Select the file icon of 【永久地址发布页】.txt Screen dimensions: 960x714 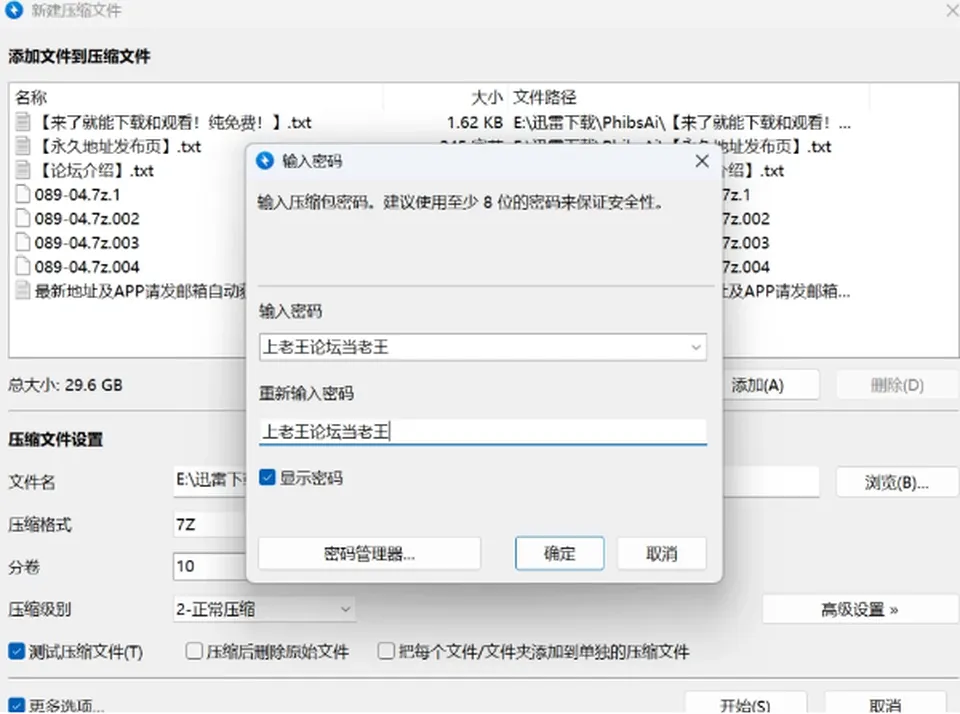(x=23, y=146)
